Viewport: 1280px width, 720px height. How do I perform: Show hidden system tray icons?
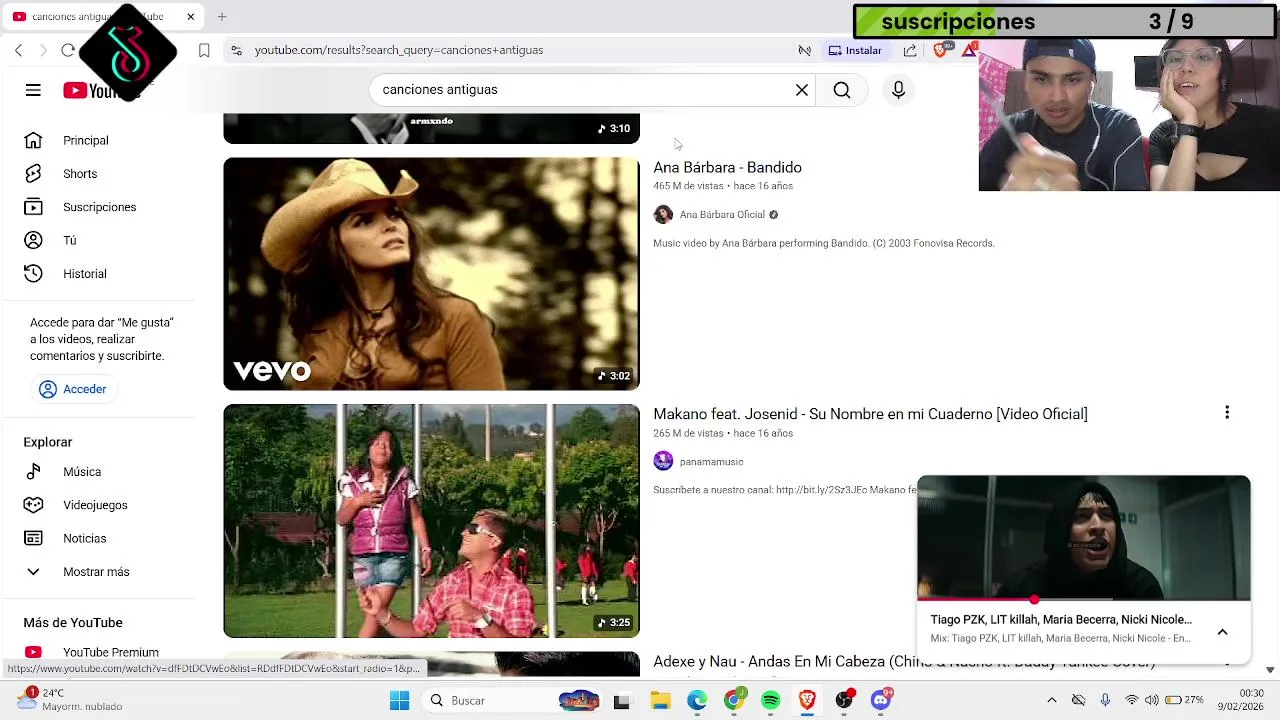1051,700
